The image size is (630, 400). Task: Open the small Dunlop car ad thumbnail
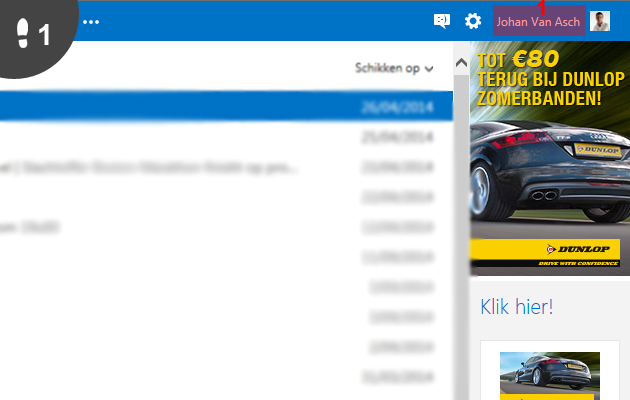(550, 376)
